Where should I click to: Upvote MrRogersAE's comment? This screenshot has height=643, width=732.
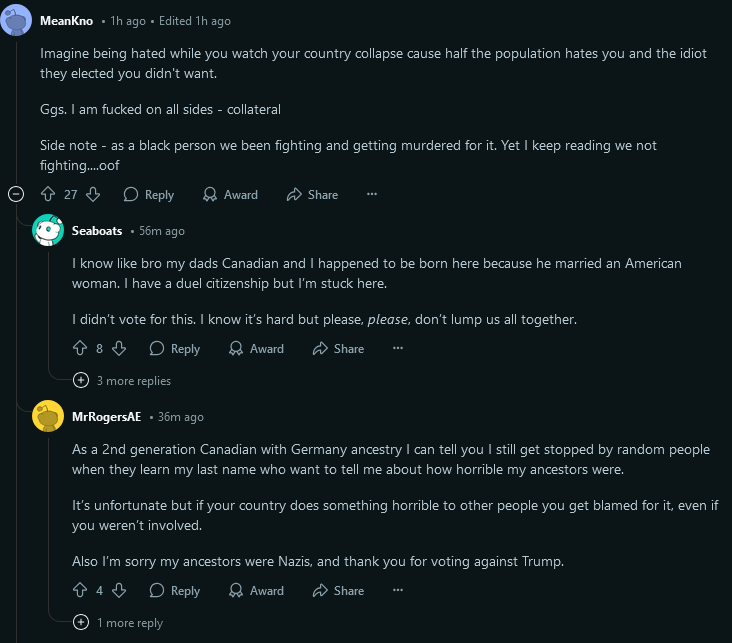[x=80, y=590]
